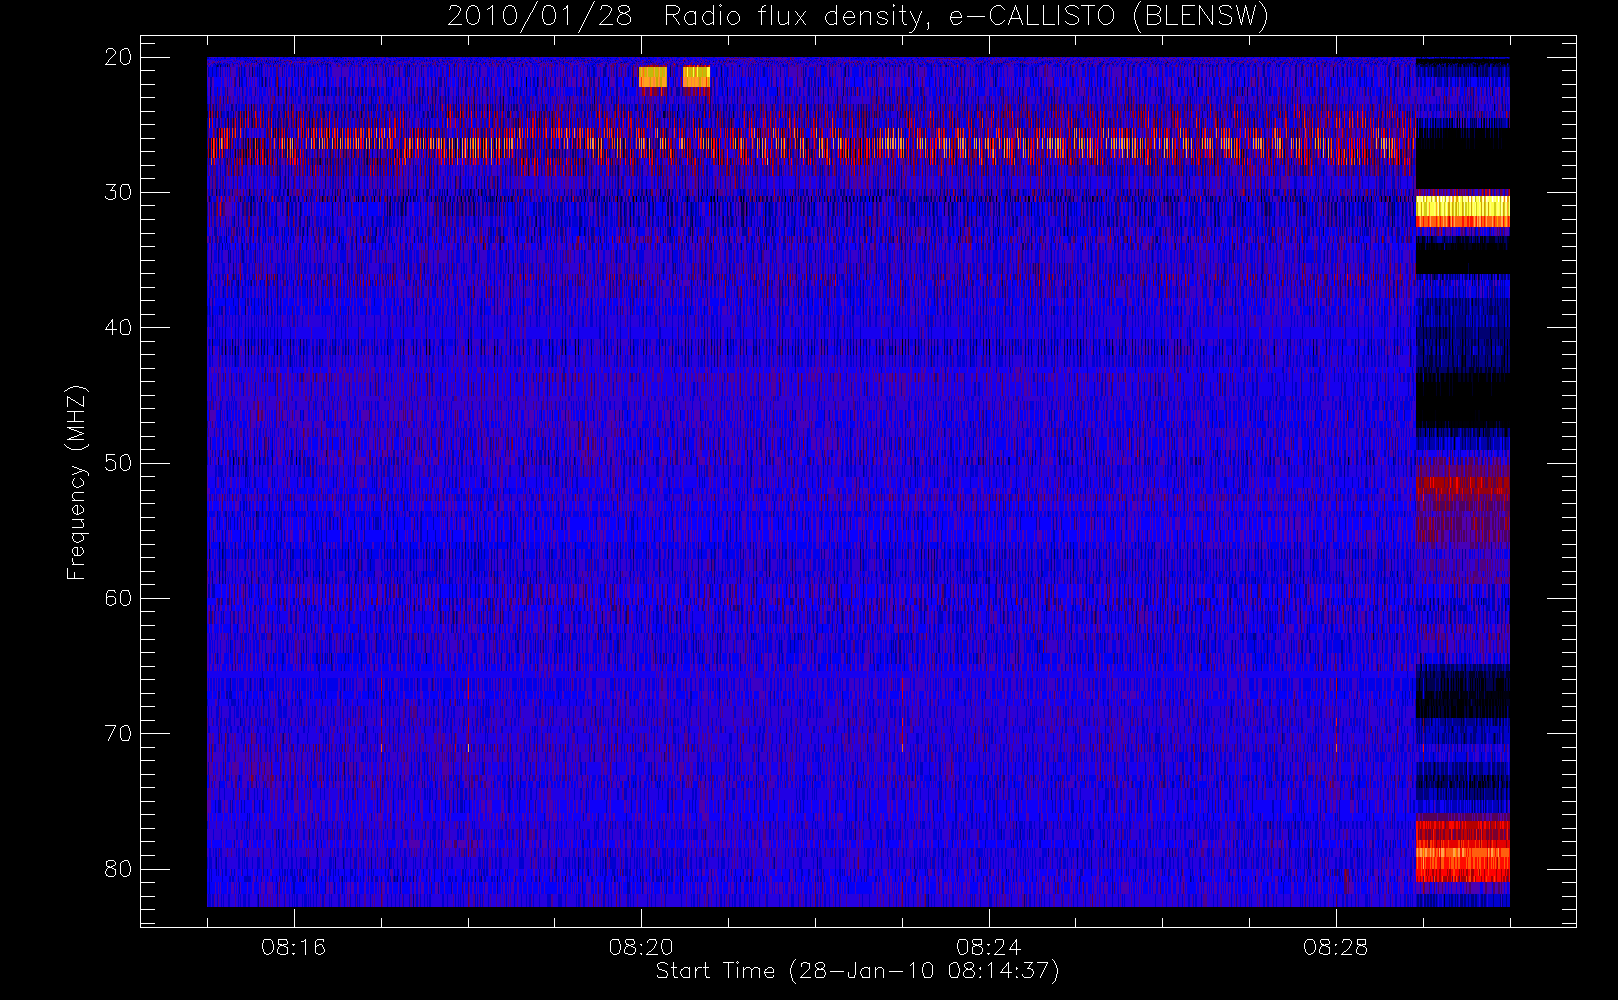Click the 70 frequency axis label

pyautogui.click(x=118, y=734)
